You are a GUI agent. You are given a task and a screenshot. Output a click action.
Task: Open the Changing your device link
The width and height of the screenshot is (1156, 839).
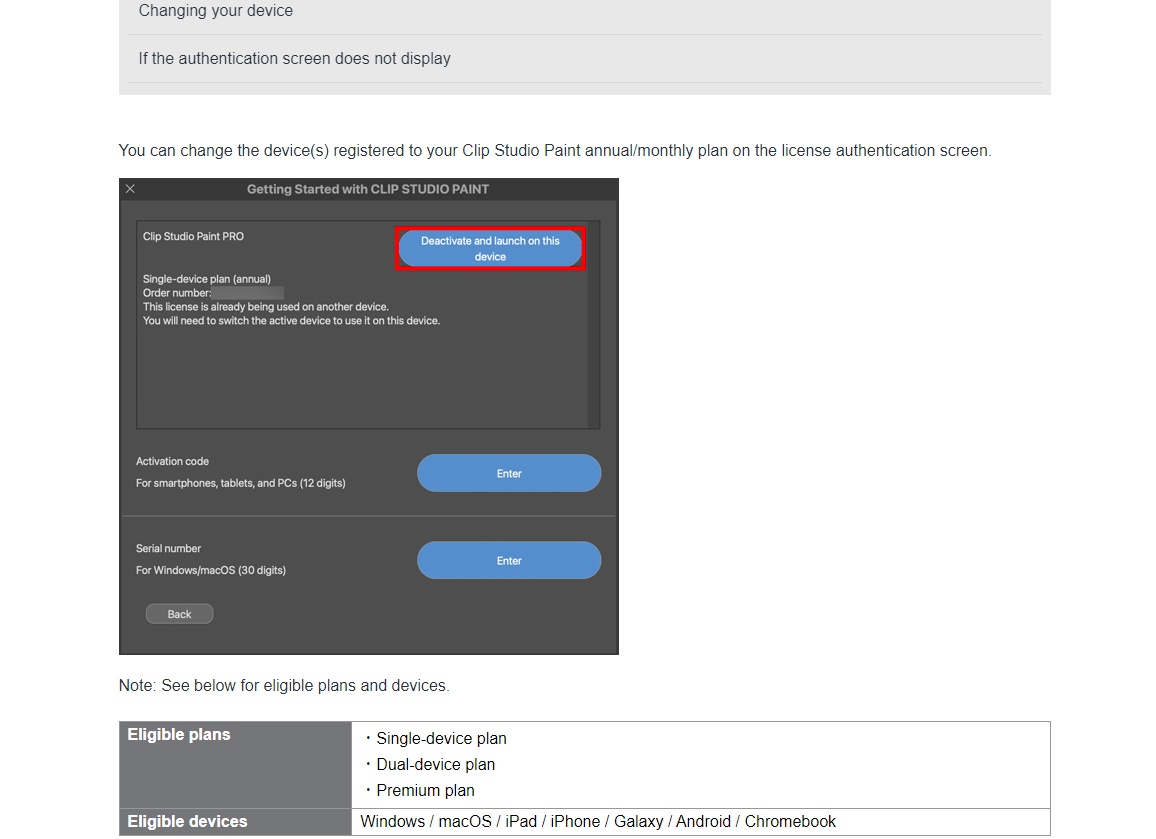(x=216, y=11)
